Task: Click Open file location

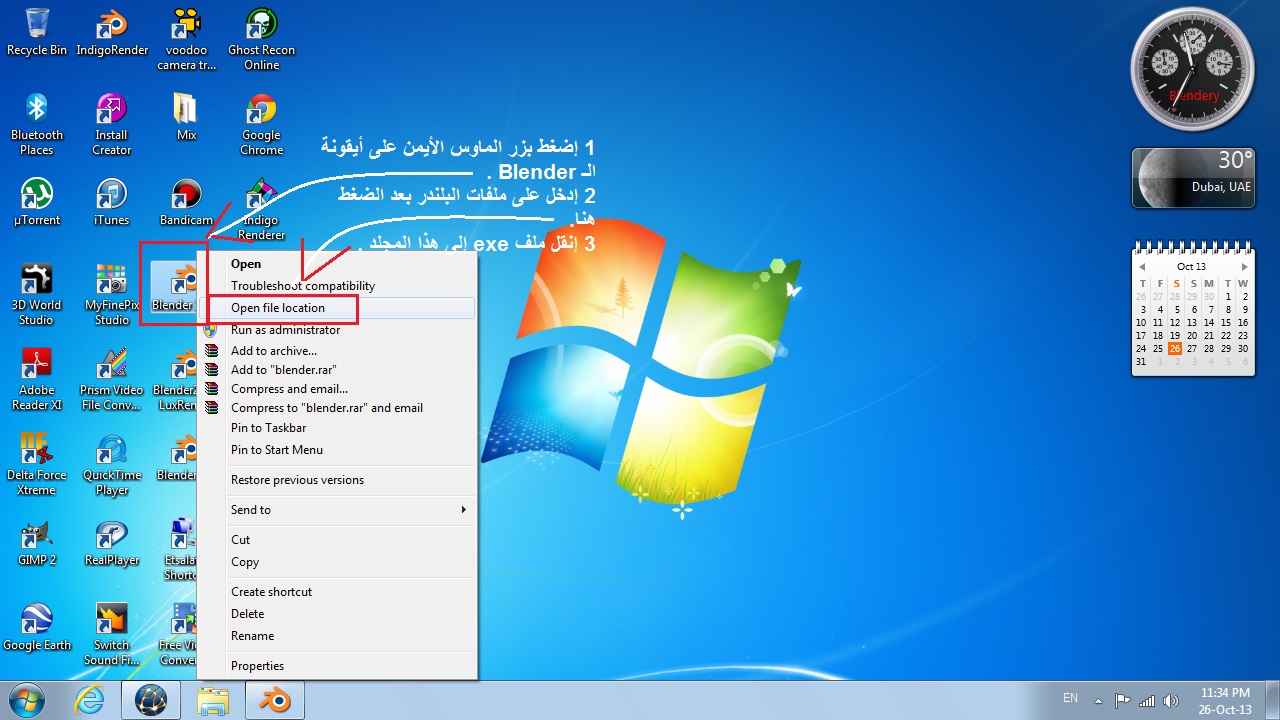Action: (x=338, y=308)
